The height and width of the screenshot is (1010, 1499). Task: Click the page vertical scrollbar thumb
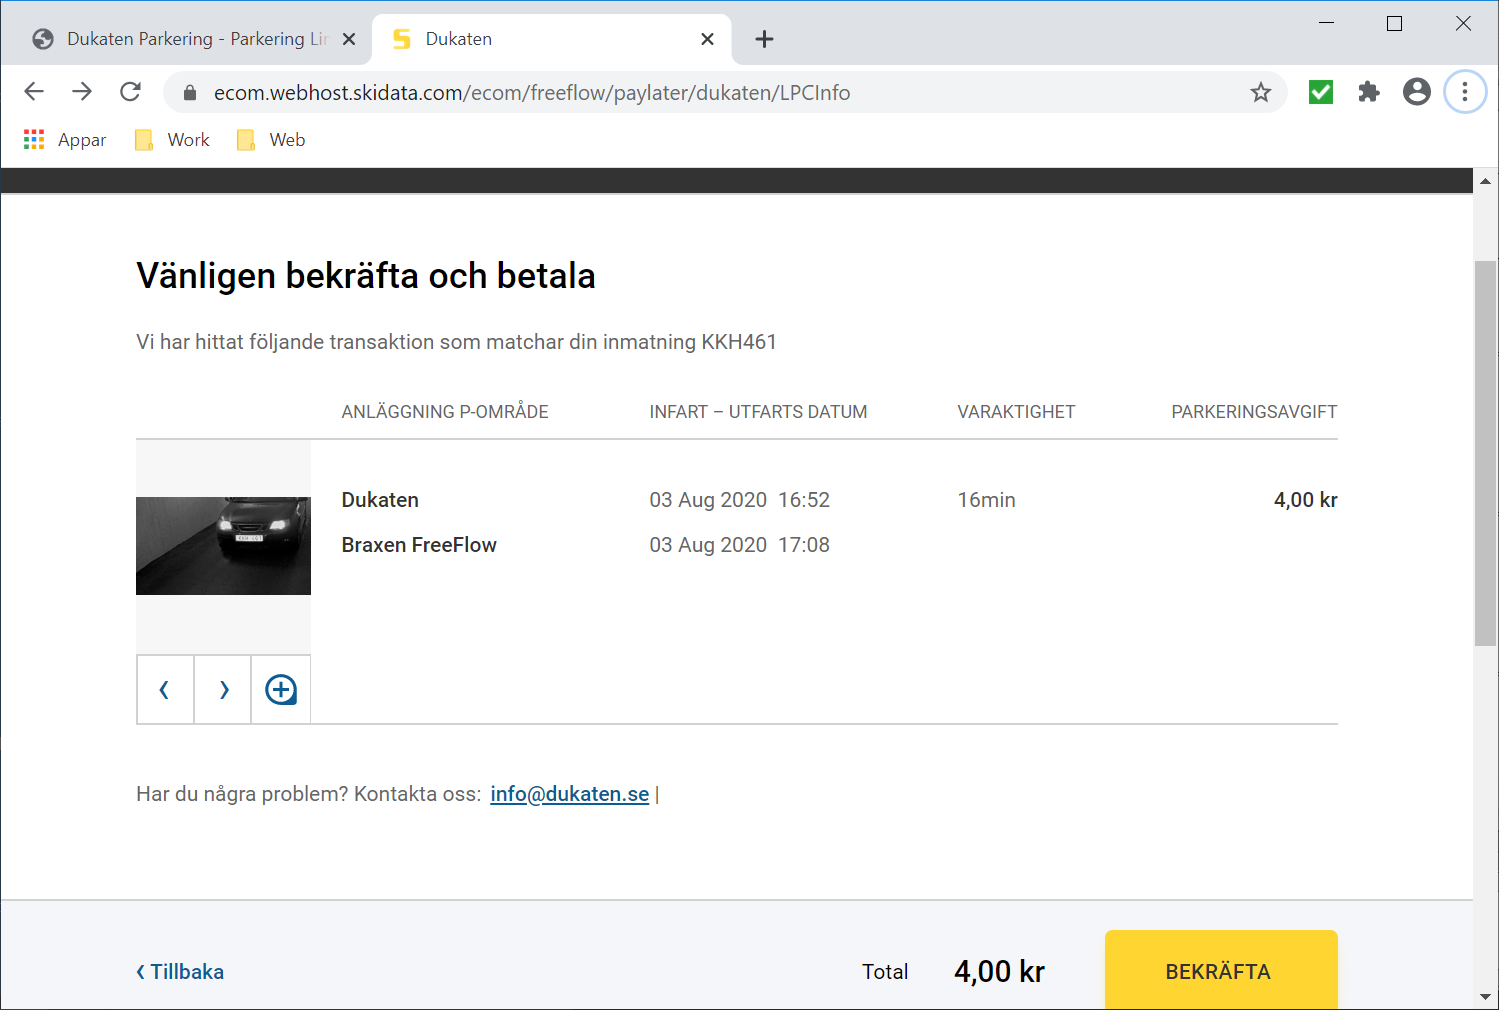(x=1486, y=453)
